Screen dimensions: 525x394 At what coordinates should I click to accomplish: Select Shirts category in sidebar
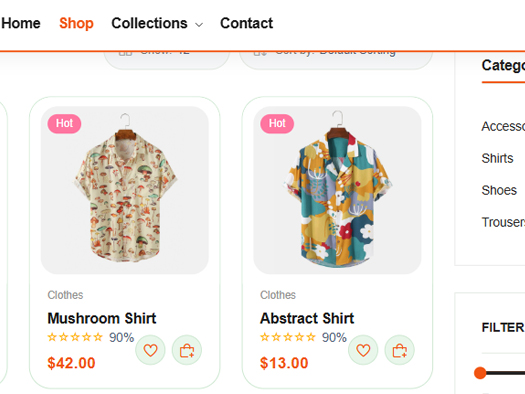coord(497,158)
